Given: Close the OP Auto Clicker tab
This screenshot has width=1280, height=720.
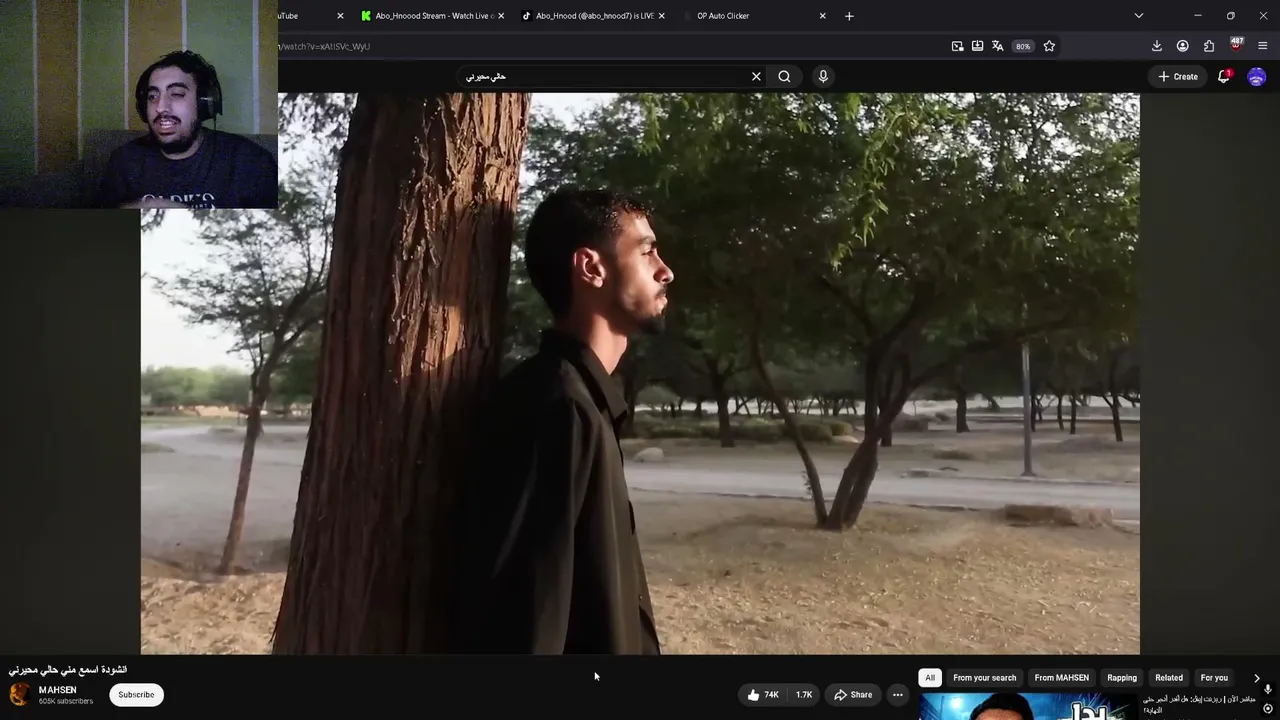Looking at the screenshot, I should coord(822,16).
